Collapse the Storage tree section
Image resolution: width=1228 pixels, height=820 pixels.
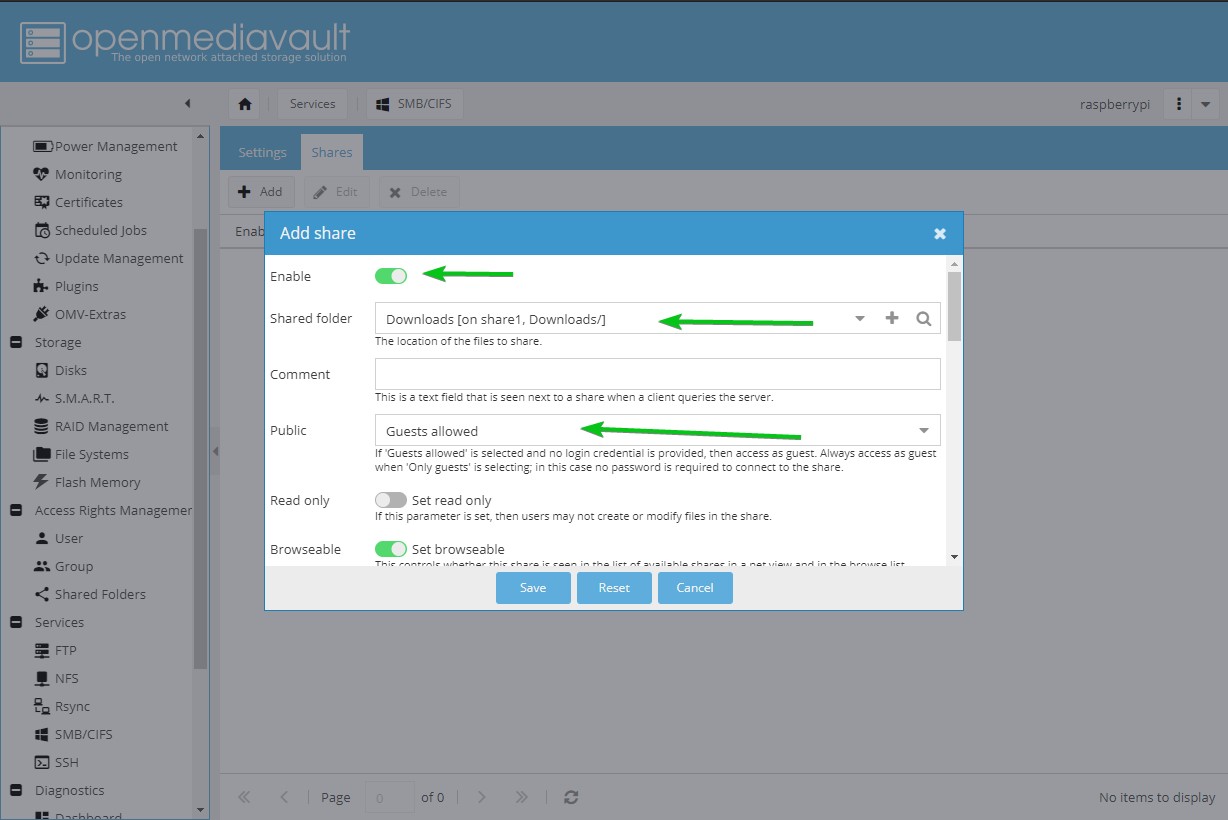click(16, 342)
